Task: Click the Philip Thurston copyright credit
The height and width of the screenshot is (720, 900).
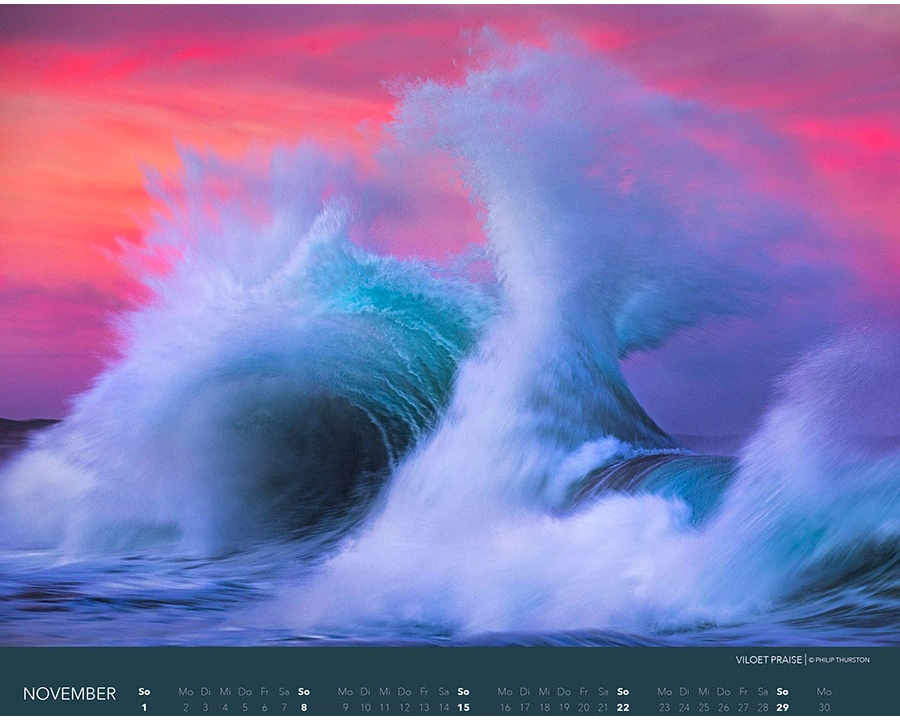Action: click(840, 660)
